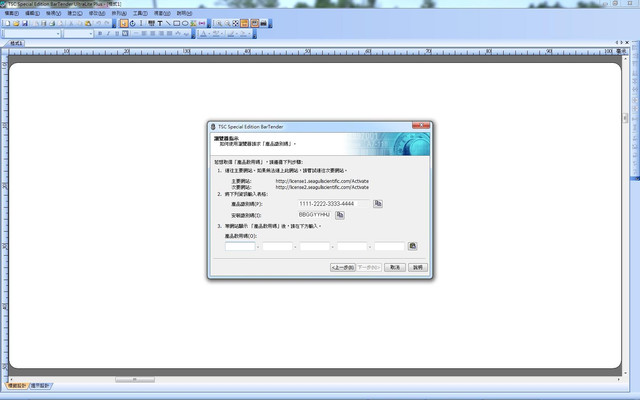
Task: Select the Line drawing tool
Action: point(168,23)
